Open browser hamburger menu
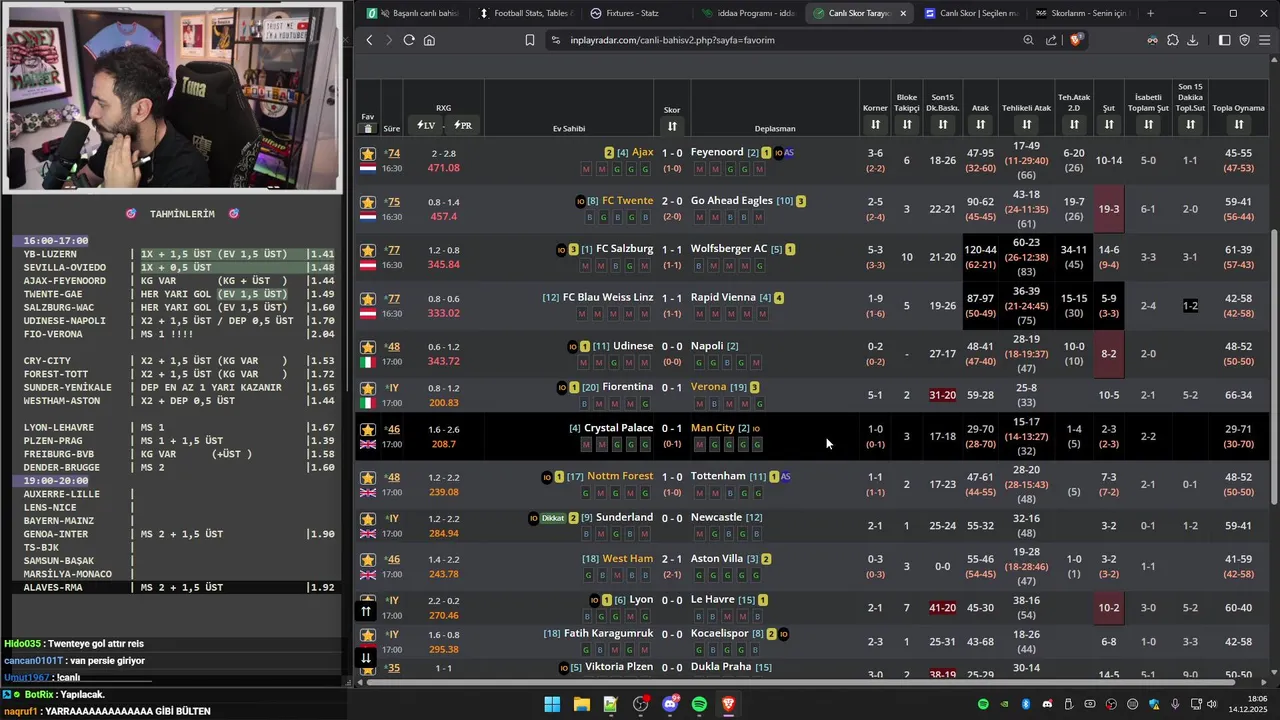Viewport: 1280px width, 720px height. pyautogui.click(x=1265, y=40)
